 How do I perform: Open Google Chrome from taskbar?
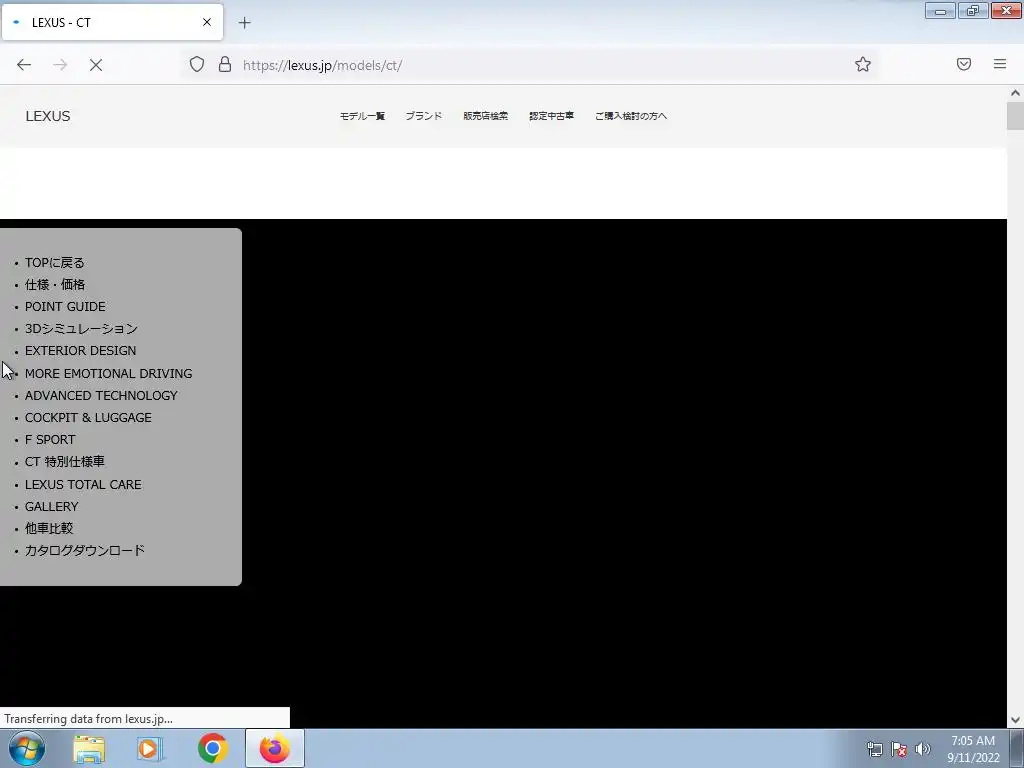point(212,749)
